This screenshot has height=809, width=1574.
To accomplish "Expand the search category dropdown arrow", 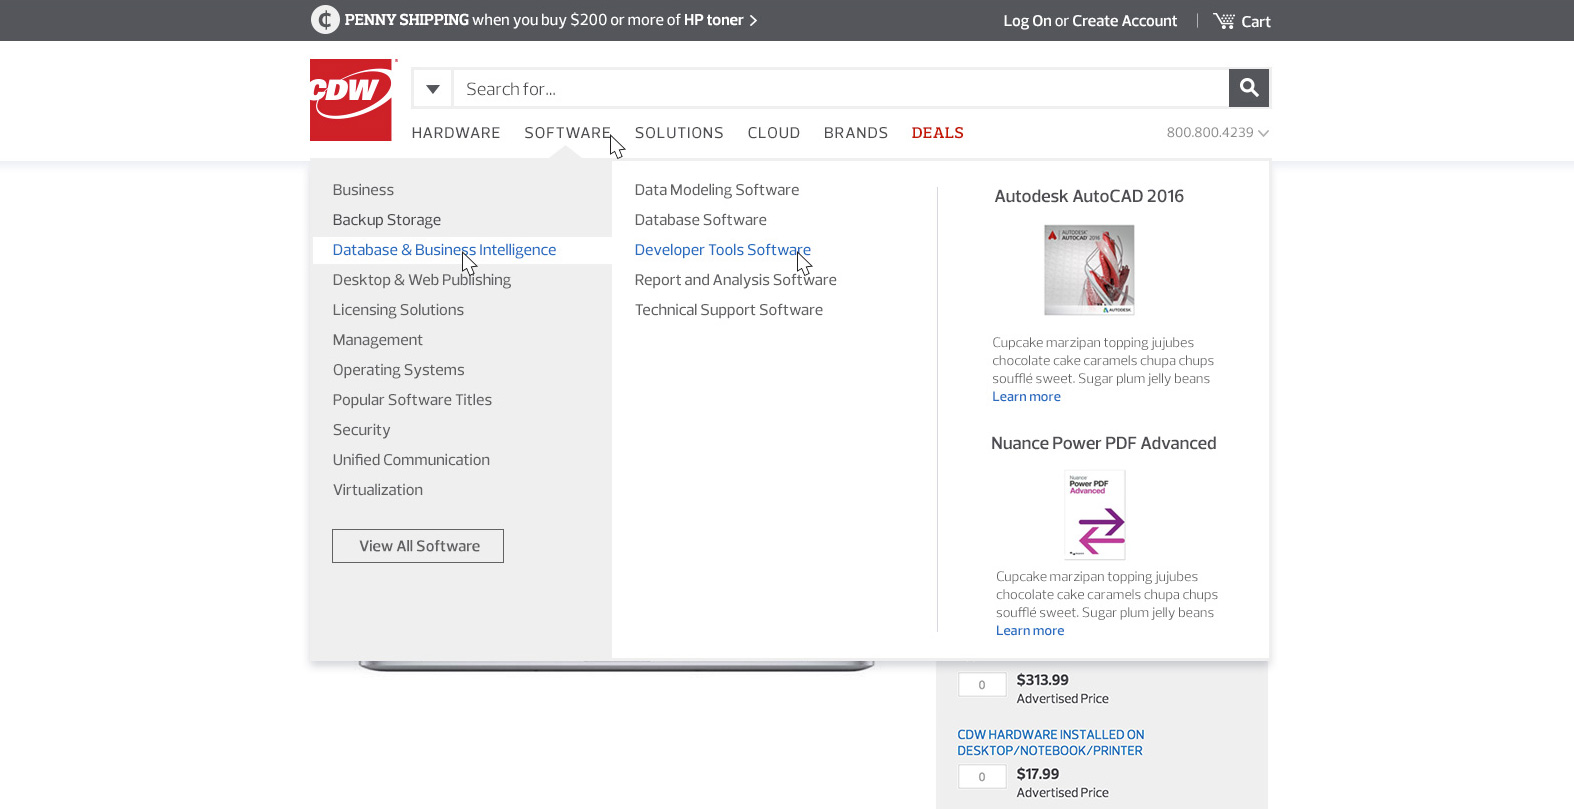I will (x=432, y=89).
